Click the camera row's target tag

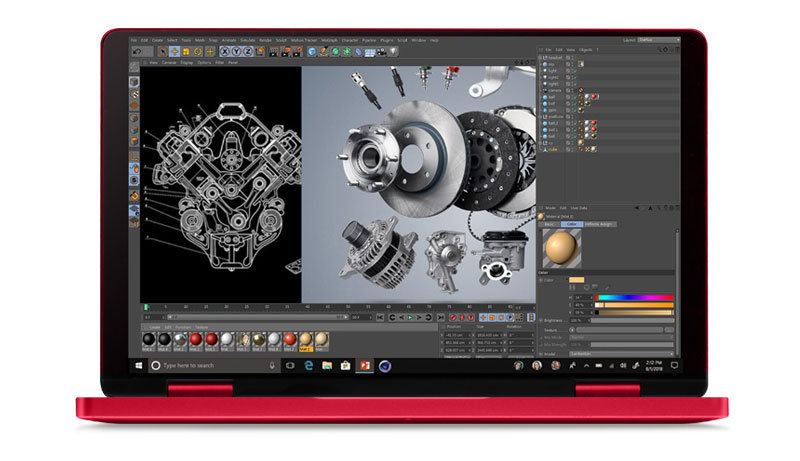tap(581, 90)
